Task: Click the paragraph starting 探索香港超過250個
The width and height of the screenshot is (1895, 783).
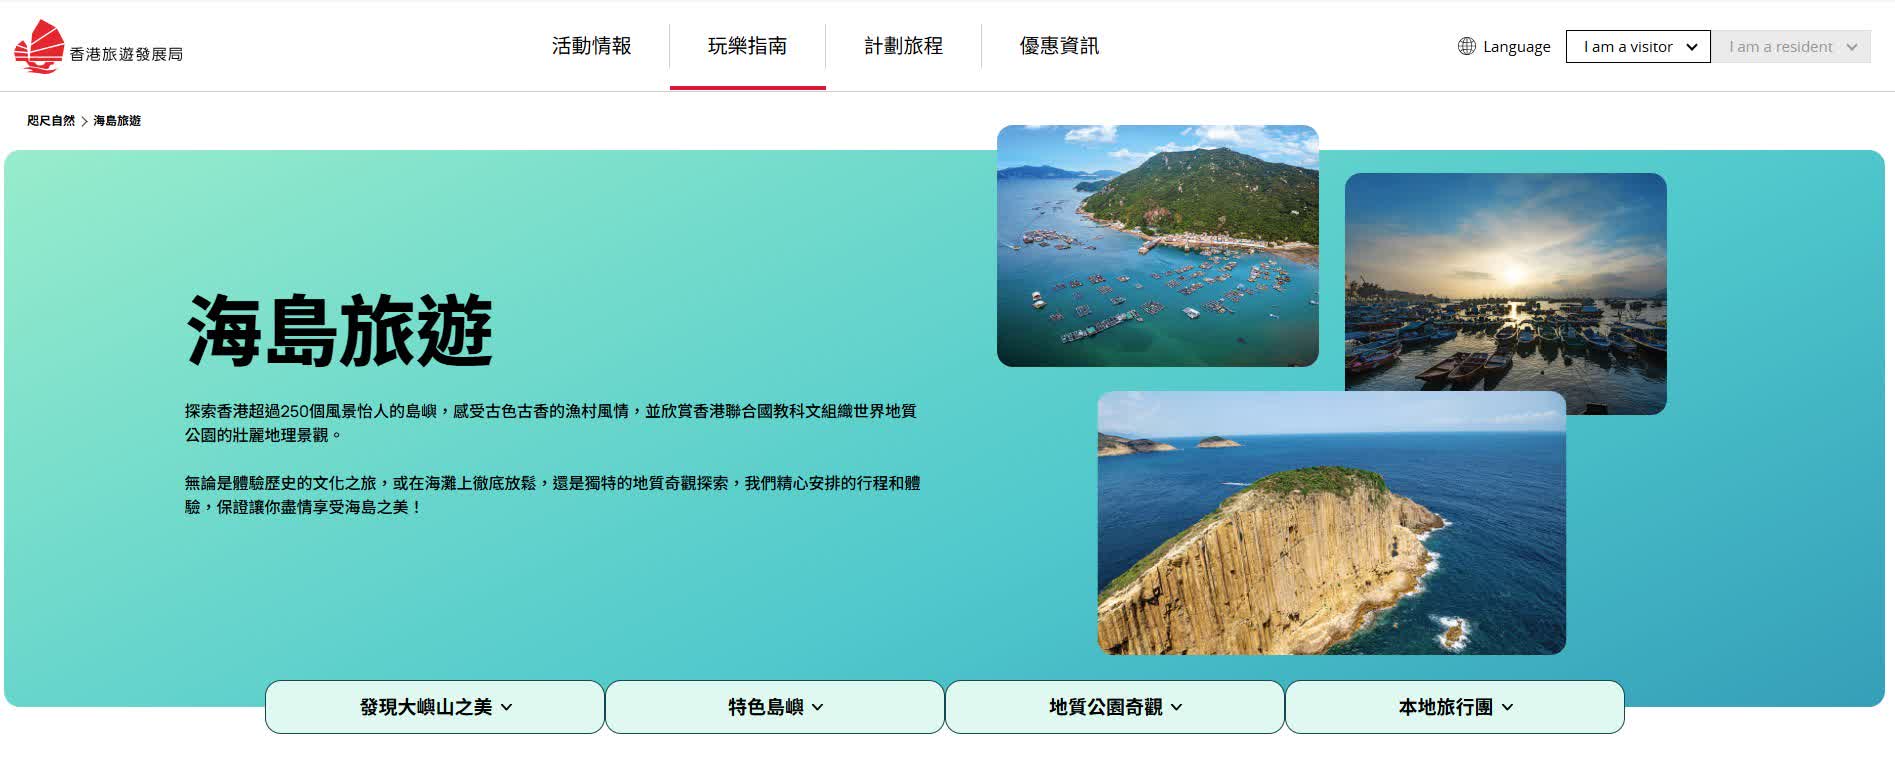Action: pos(551,423)
